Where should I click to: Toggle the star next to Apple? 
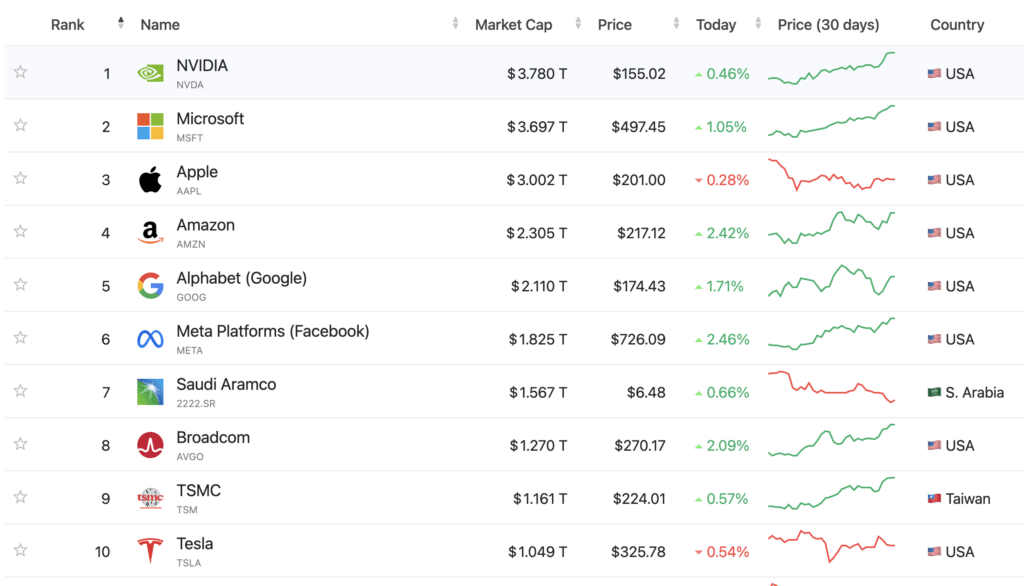[x=20, y=179]
